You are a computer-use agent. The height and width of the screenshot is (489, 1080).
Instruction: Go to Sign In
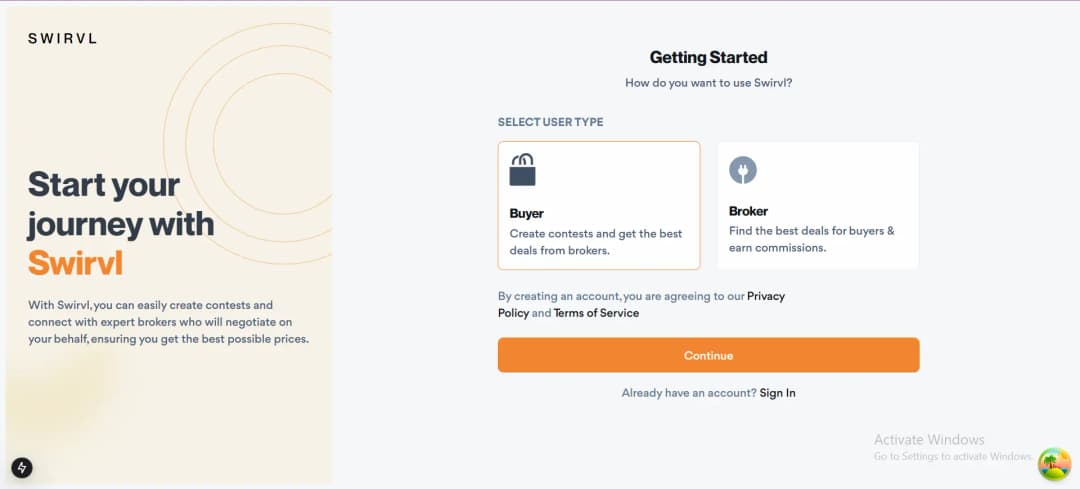coord(778,393)
